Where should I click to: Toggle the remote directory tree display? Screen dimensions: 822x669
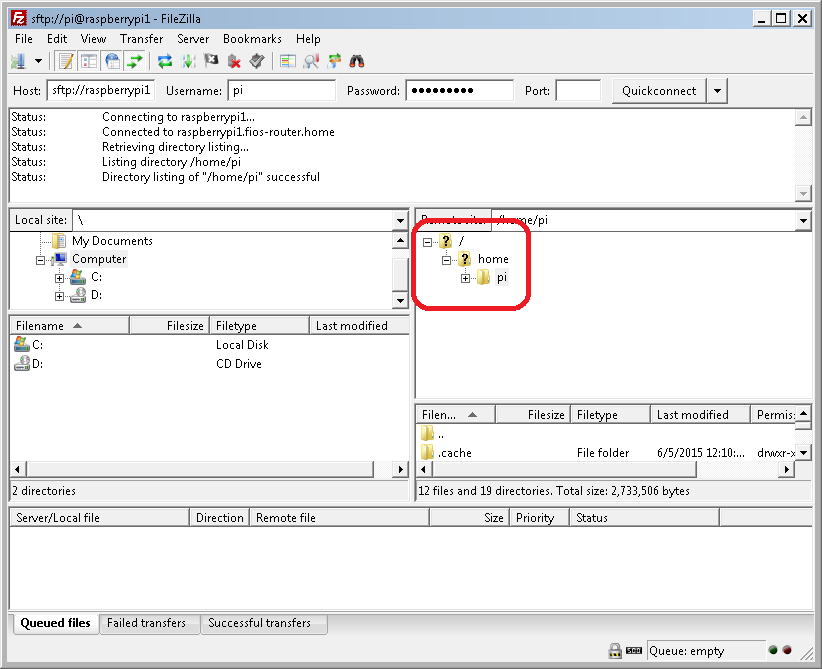tap(112, 61)
